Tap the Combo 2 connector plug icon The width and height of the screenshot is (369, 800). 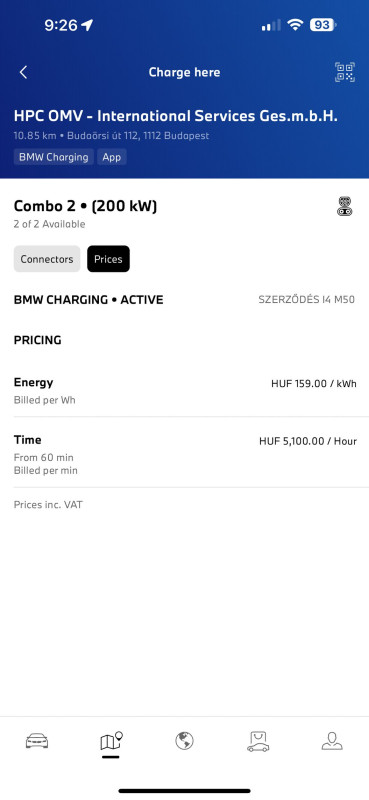(x=345, y=206)
